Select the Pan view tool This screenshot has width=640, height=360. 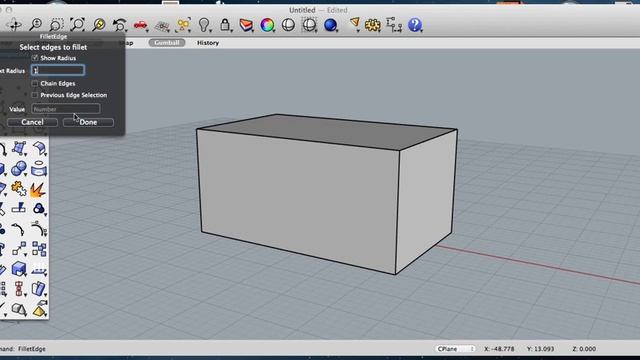tap(15, 25)
